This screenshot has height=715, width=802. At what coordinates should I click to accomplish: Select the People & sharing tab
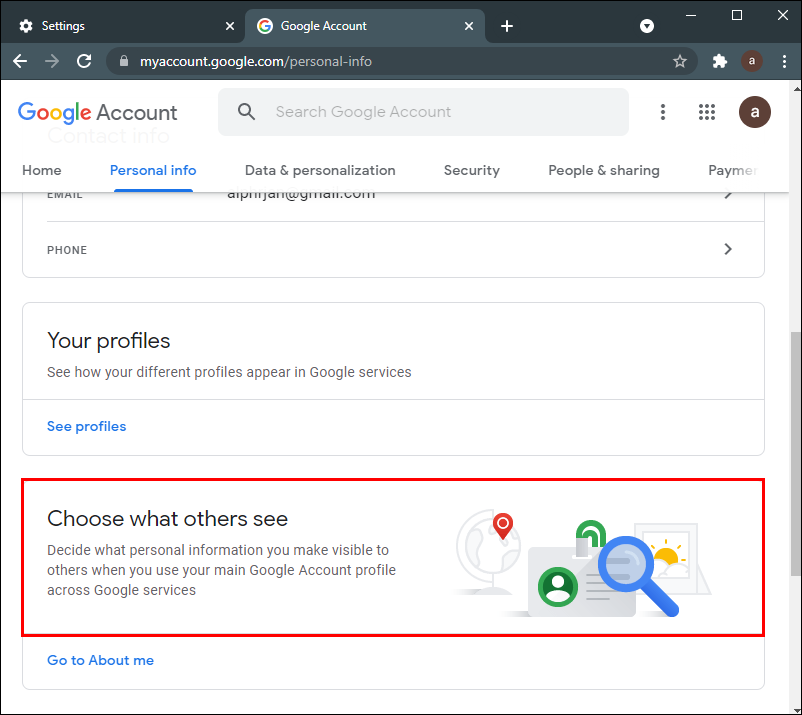pos(604,170)
